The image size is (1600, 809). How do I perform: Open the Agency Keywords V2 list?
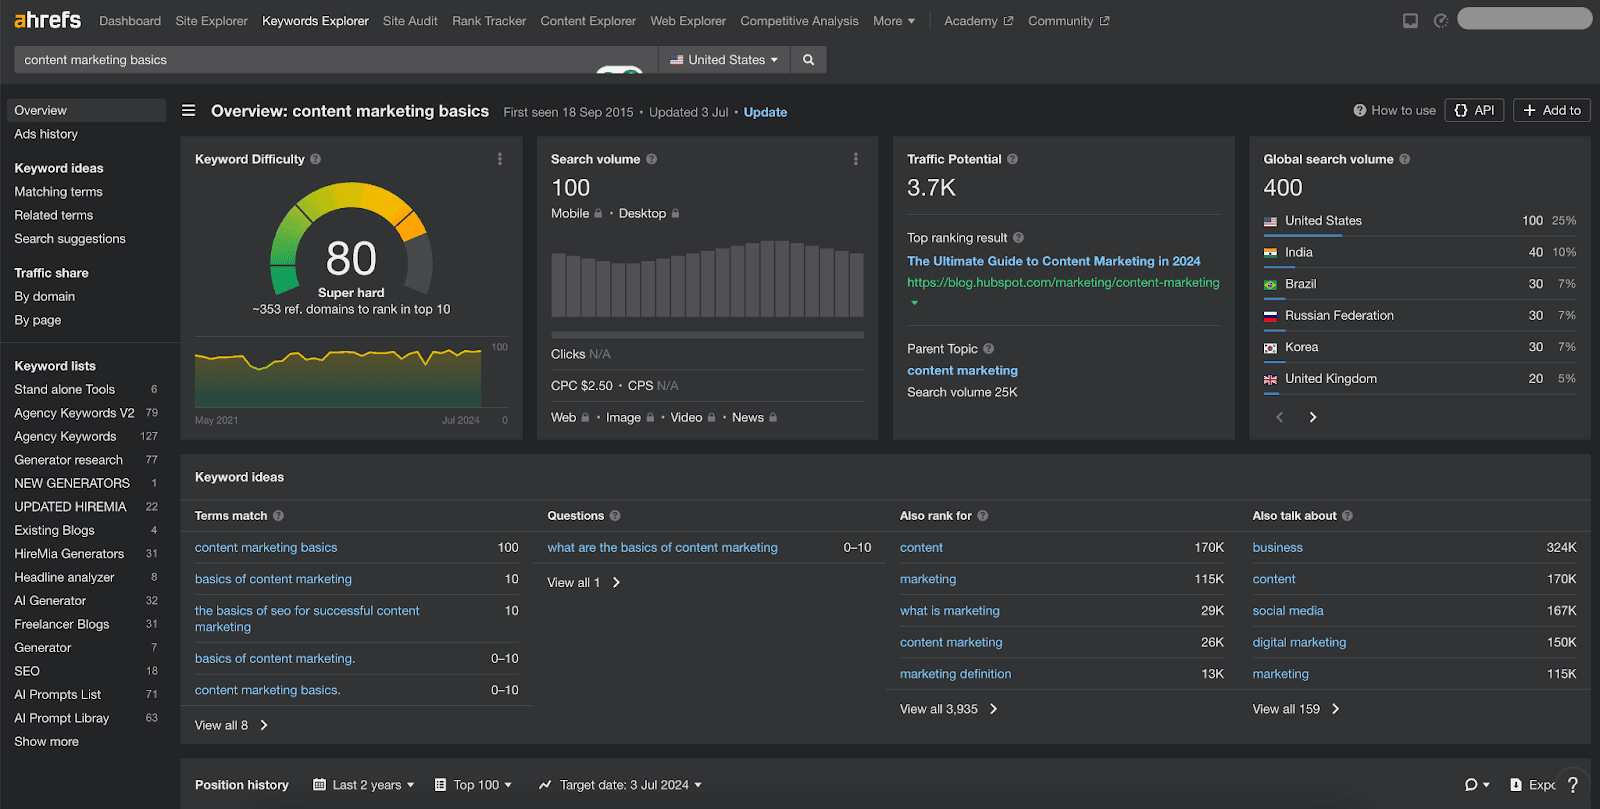[x=74, y=413]
